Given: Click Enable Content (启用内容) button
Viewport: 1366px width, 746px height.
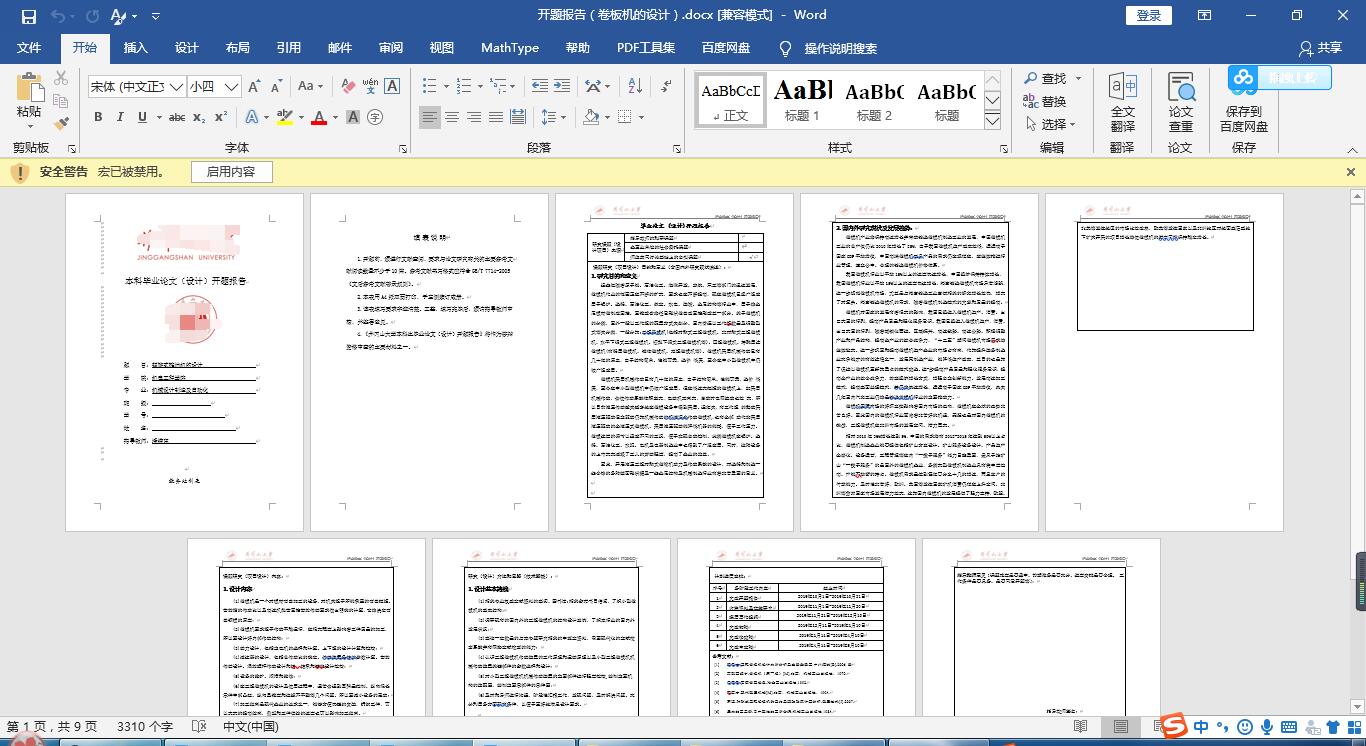Looking at the screenshot, I should pyautogui.click(x=231, y=172).
